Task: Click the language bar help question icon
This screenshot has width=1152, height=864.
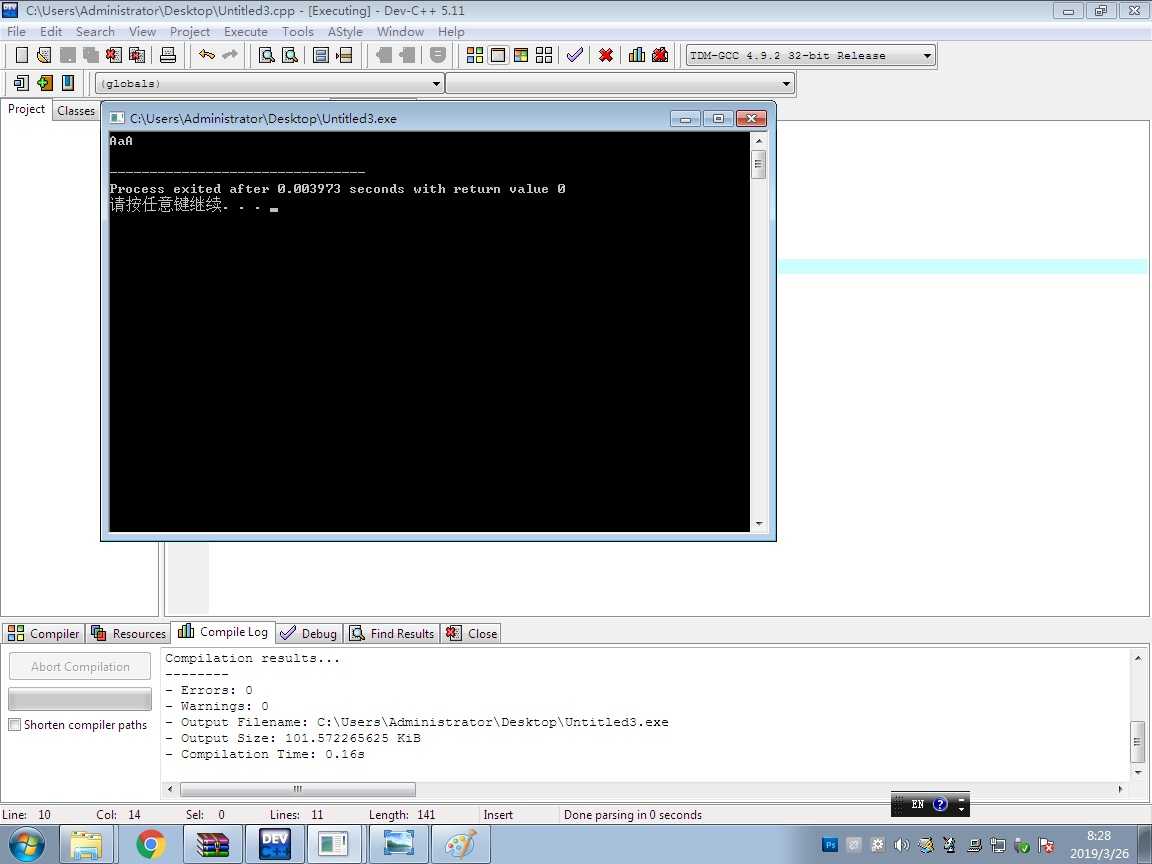Action: (x=940, y=804)
